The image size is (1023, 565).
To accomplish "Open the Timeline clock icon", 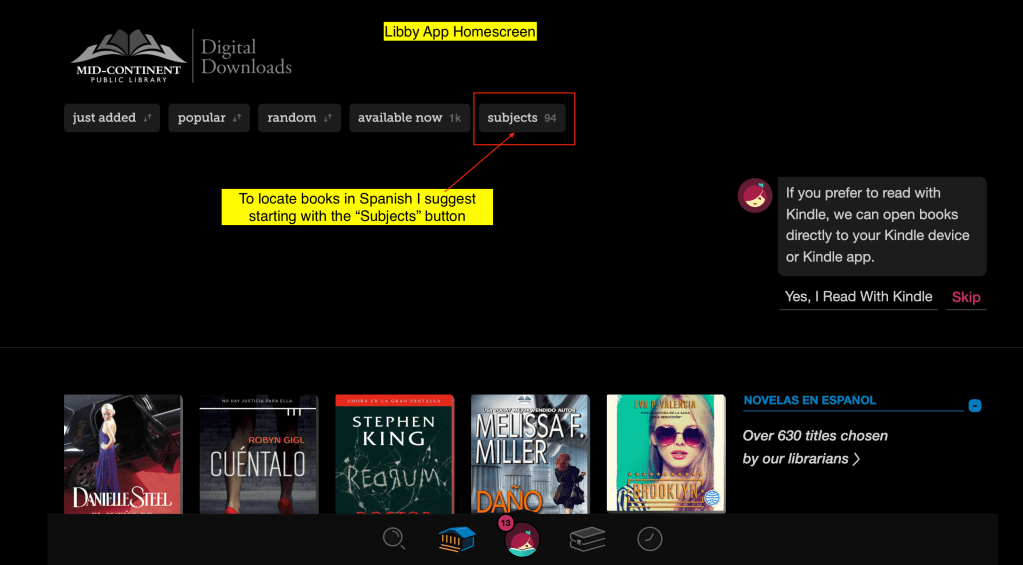I will coord(650,539).
